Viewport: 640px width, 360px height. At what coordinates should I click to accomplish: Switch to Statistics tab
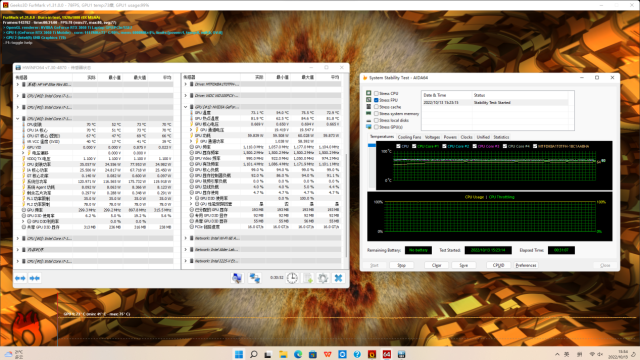coord(501,137)
